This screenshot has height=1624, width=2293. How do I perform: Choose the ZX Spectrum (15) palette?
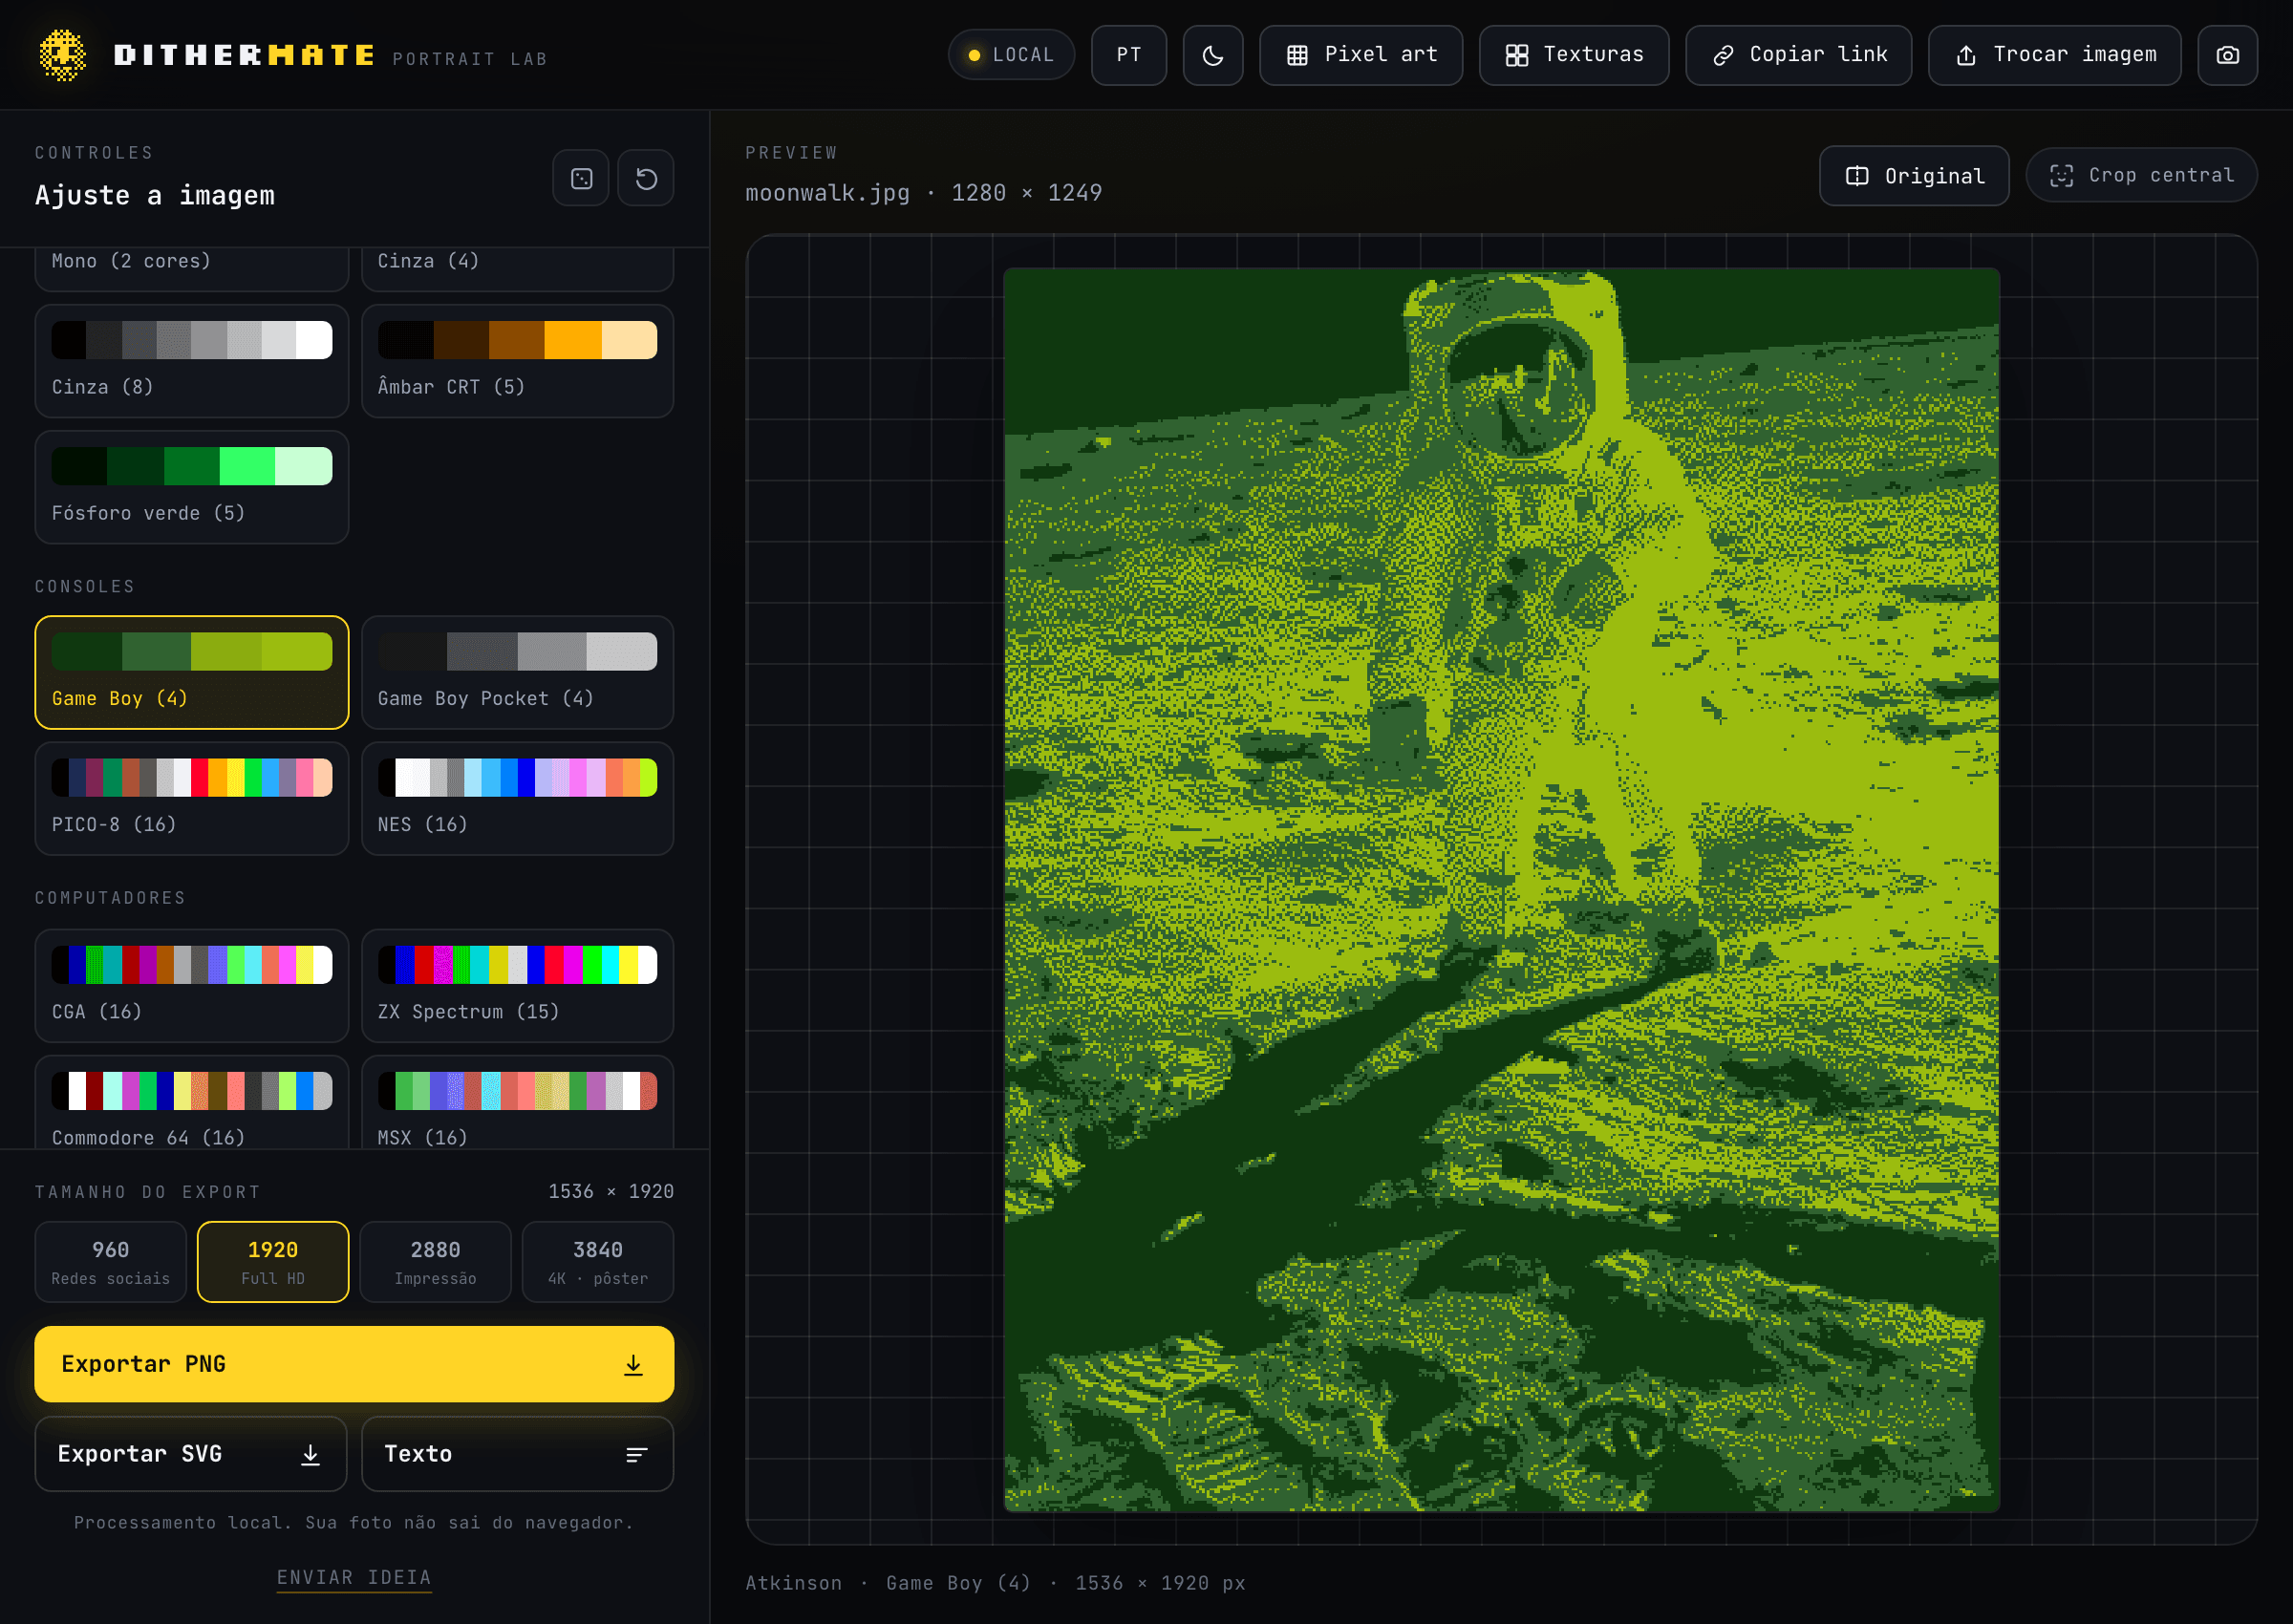[517, 986]
